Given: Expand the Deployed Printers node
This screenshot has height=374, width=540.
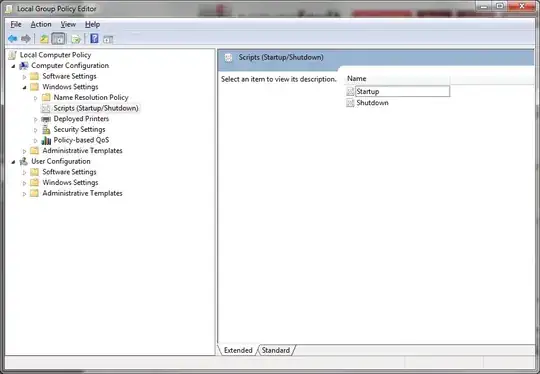Looking at the screenshot, I should [x=35, y=119].
